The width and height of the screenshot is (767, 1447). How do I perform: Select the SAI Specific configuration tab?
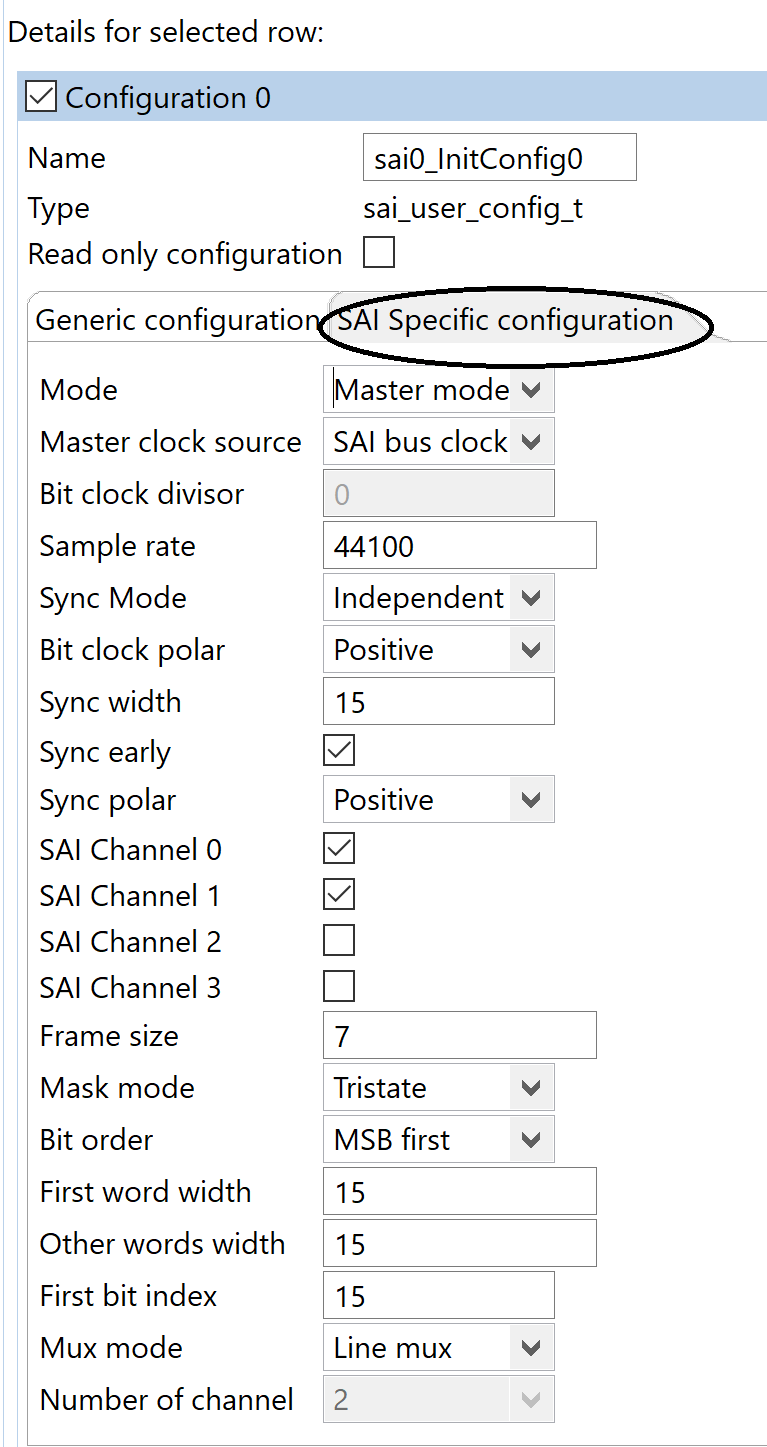coord(505,320)
